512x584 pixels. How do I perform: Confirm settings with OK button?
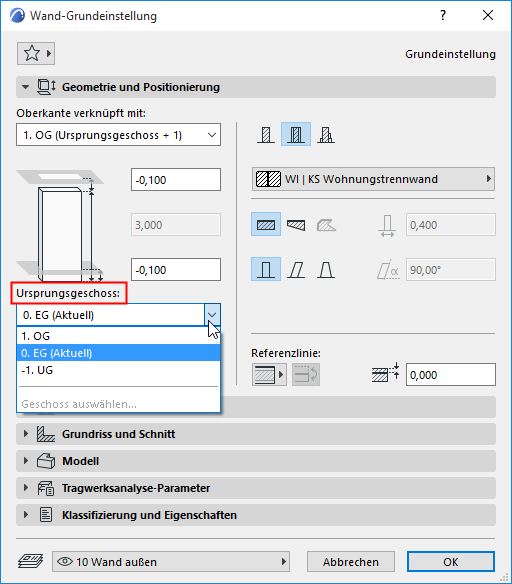click(451, 562)
